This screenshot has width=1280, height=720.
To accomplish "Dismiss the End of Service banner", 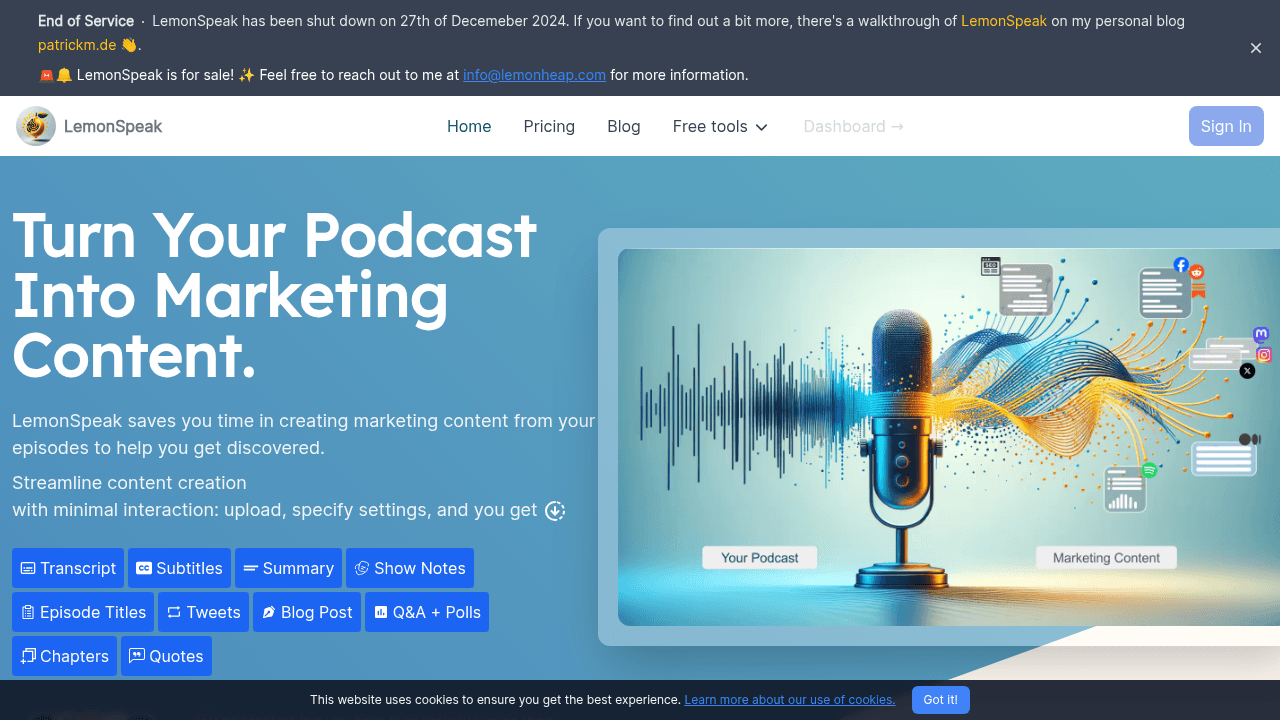I will 1256,48.
